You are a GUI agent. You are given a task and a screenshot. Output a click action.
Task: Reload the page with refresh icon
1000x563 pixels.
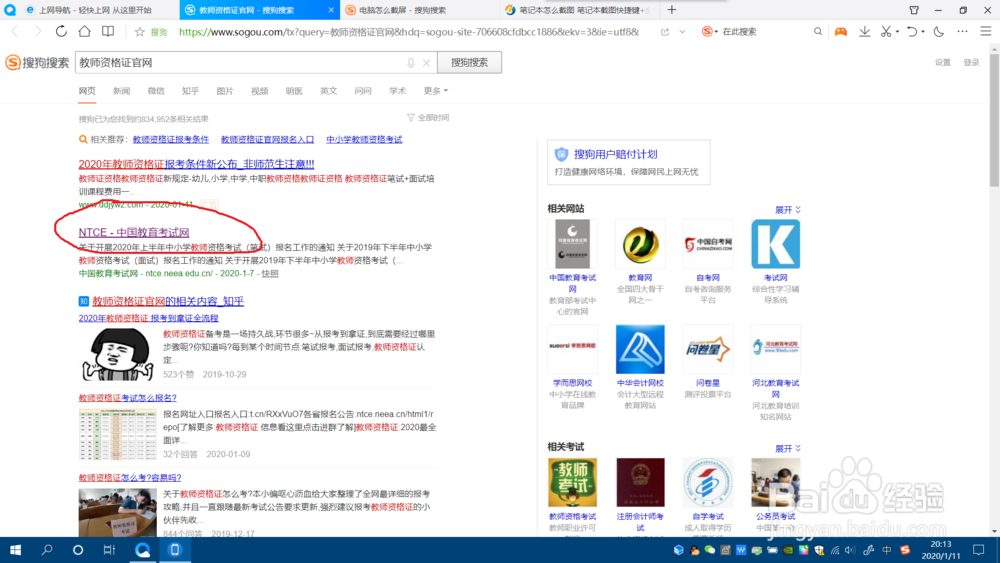click(61, 31)
